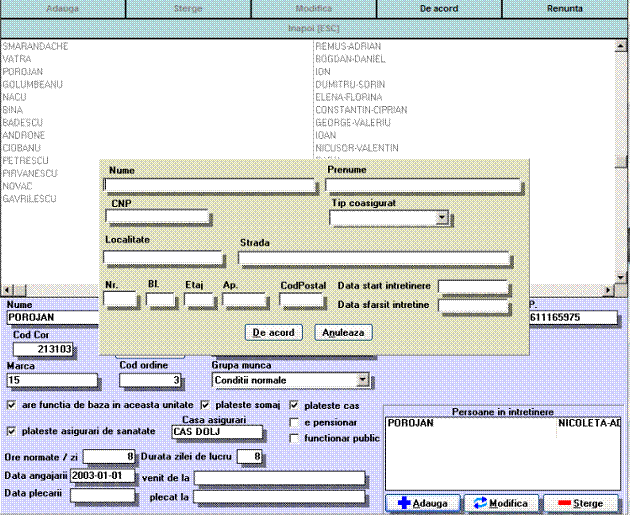Click the CNP input field
This screenshot has width=632, height=517.
[x=157, y=217]
